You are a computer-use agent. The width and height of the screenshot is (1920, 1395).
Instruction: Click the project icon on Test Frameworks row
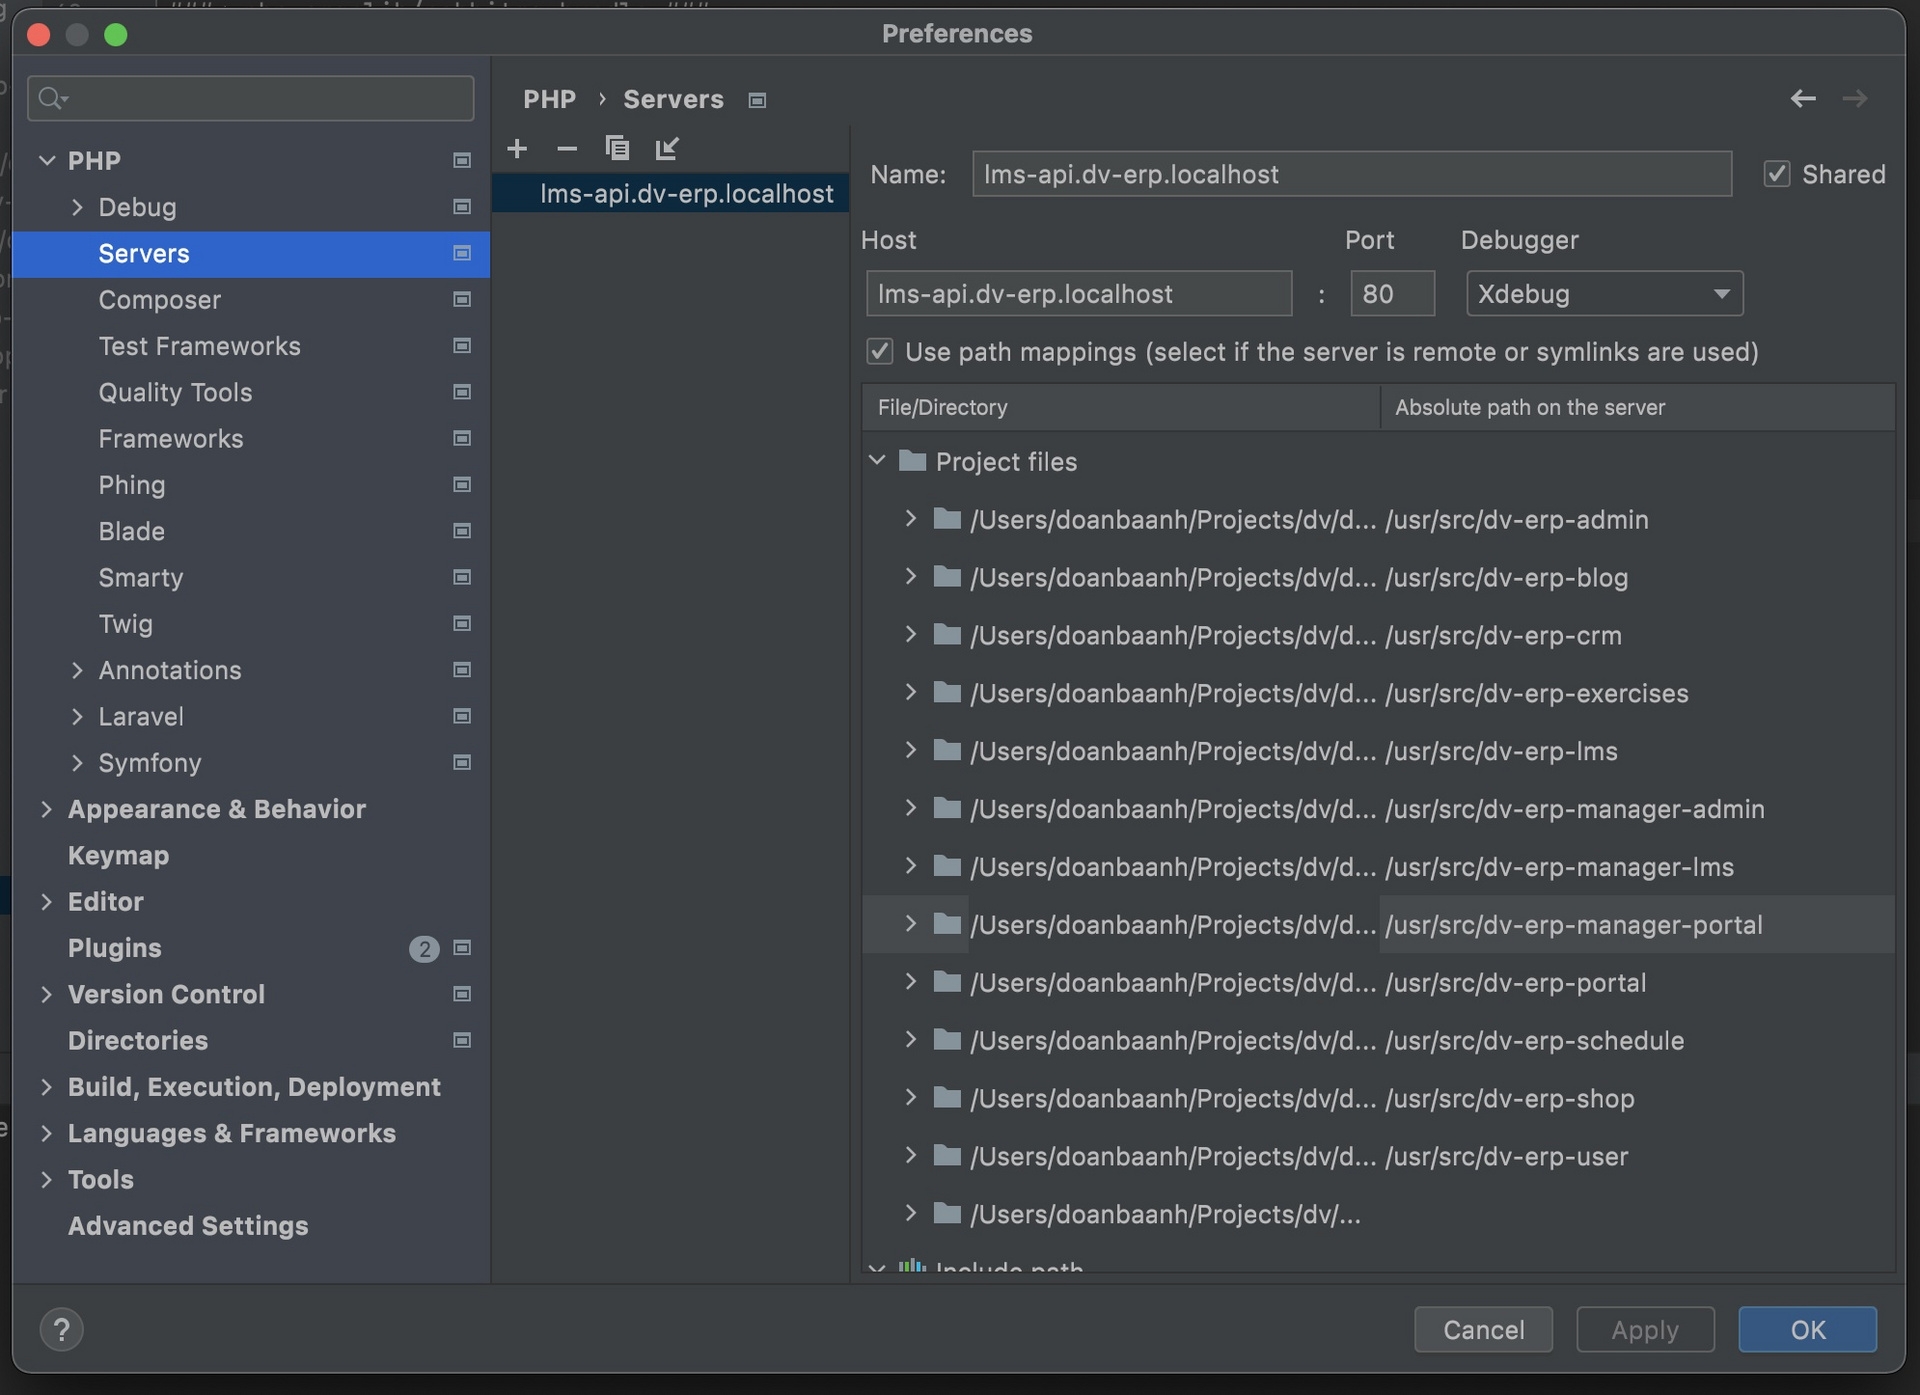[462, 346]
